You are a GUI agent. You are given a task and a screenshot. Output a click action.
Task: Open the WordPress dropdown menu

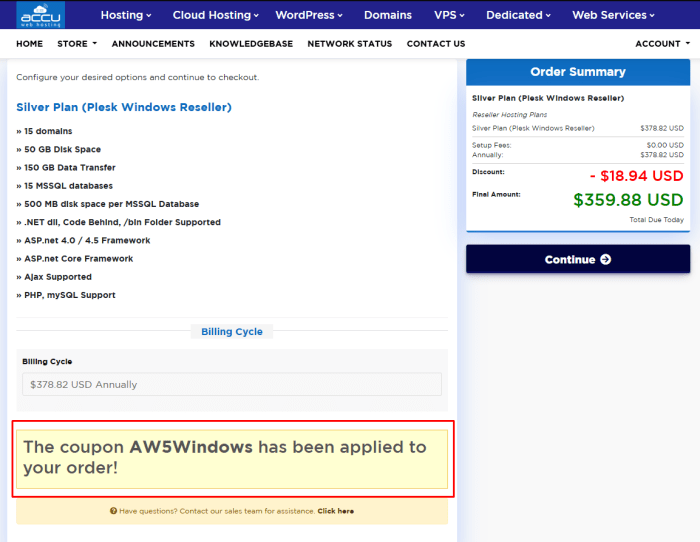309,15
